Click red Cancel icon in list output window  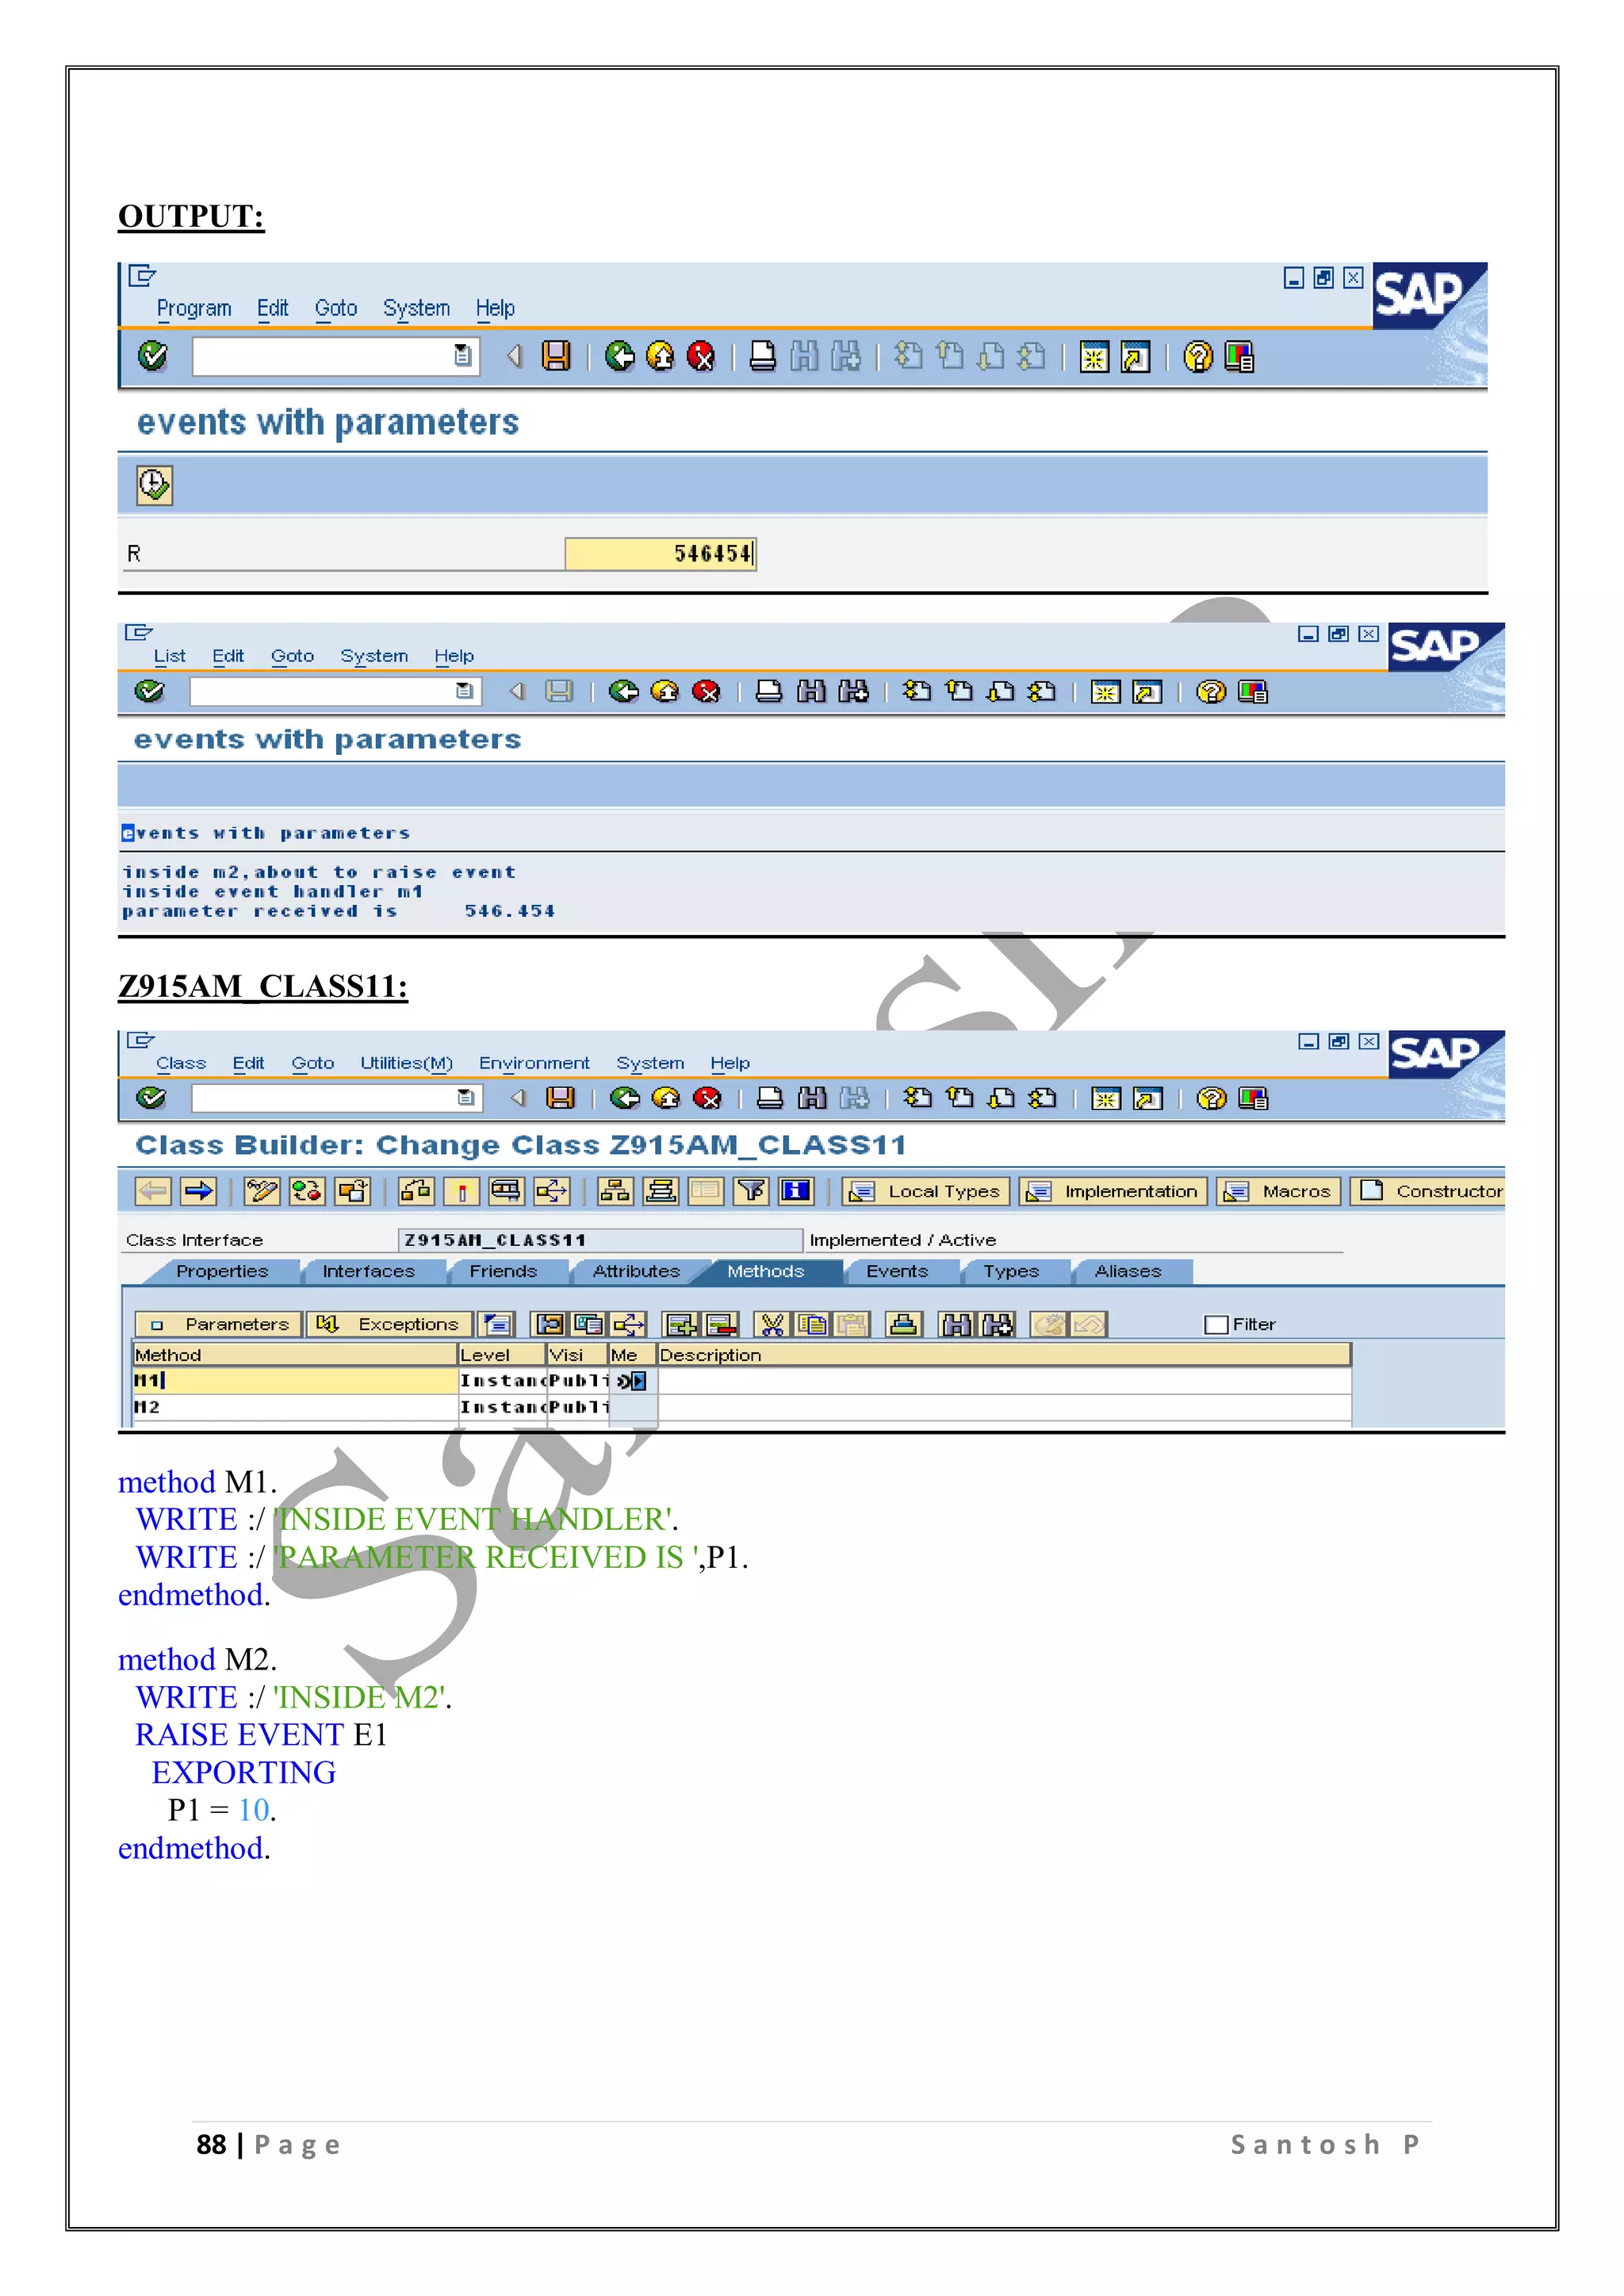click(x=706, y=691)
